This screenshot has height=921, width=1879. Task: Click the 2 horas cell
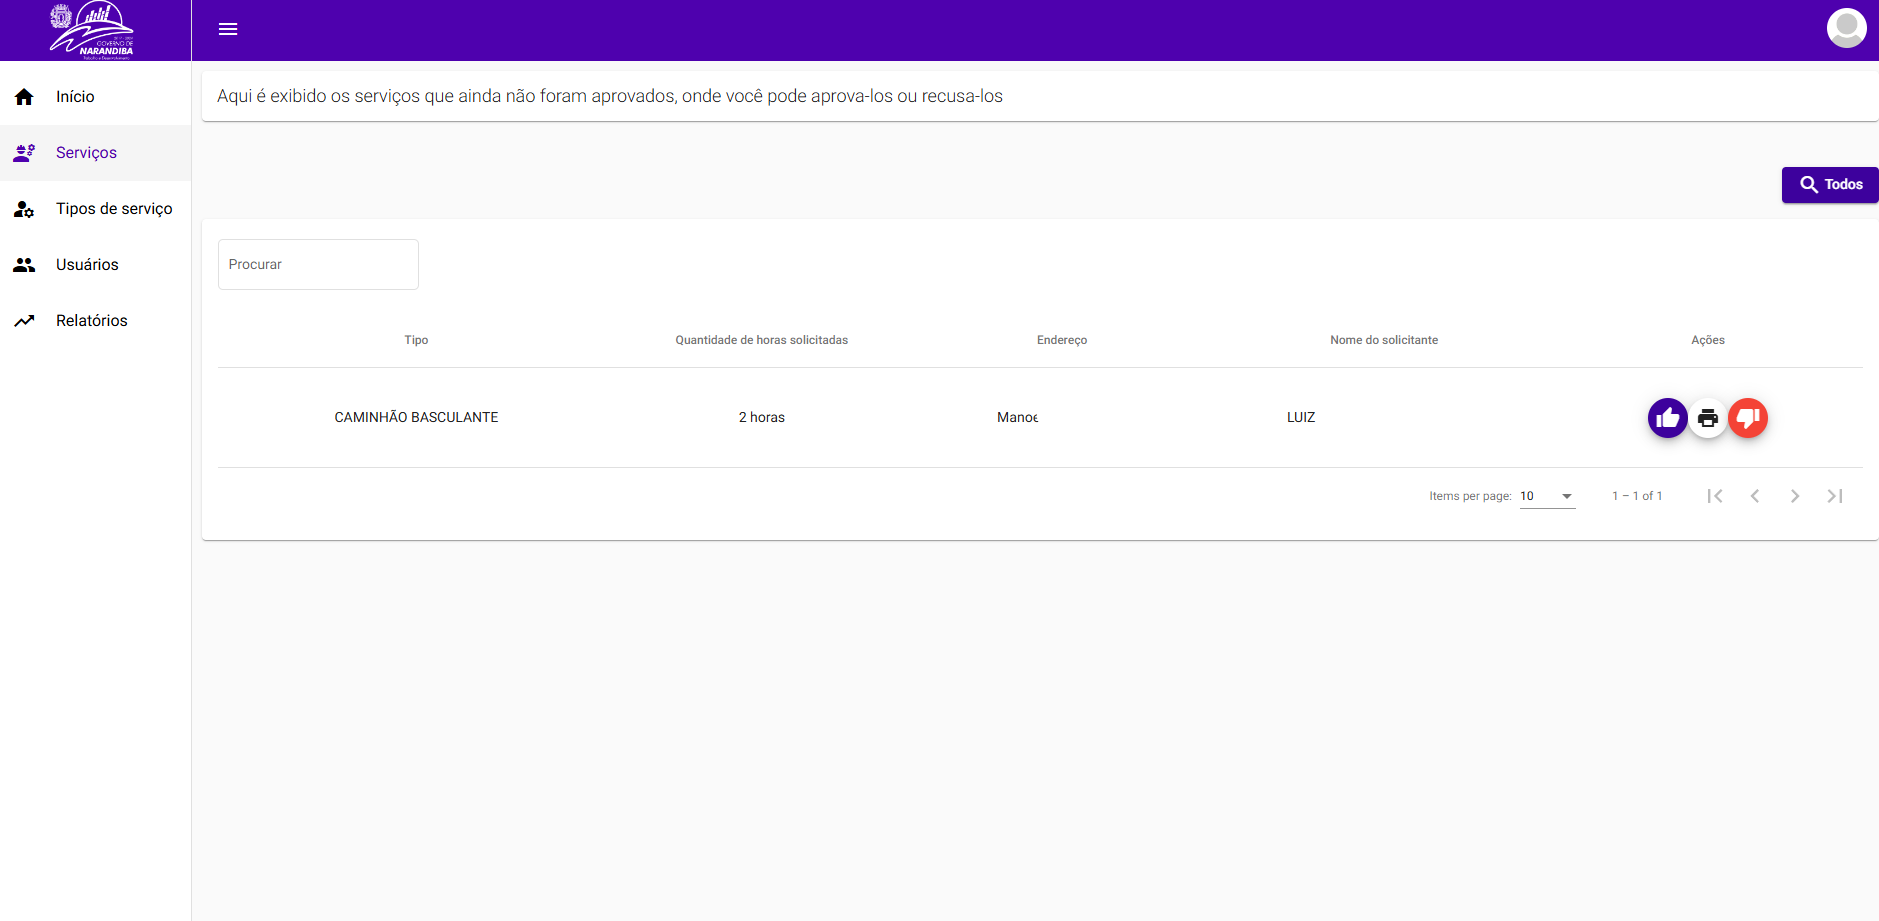761,417
